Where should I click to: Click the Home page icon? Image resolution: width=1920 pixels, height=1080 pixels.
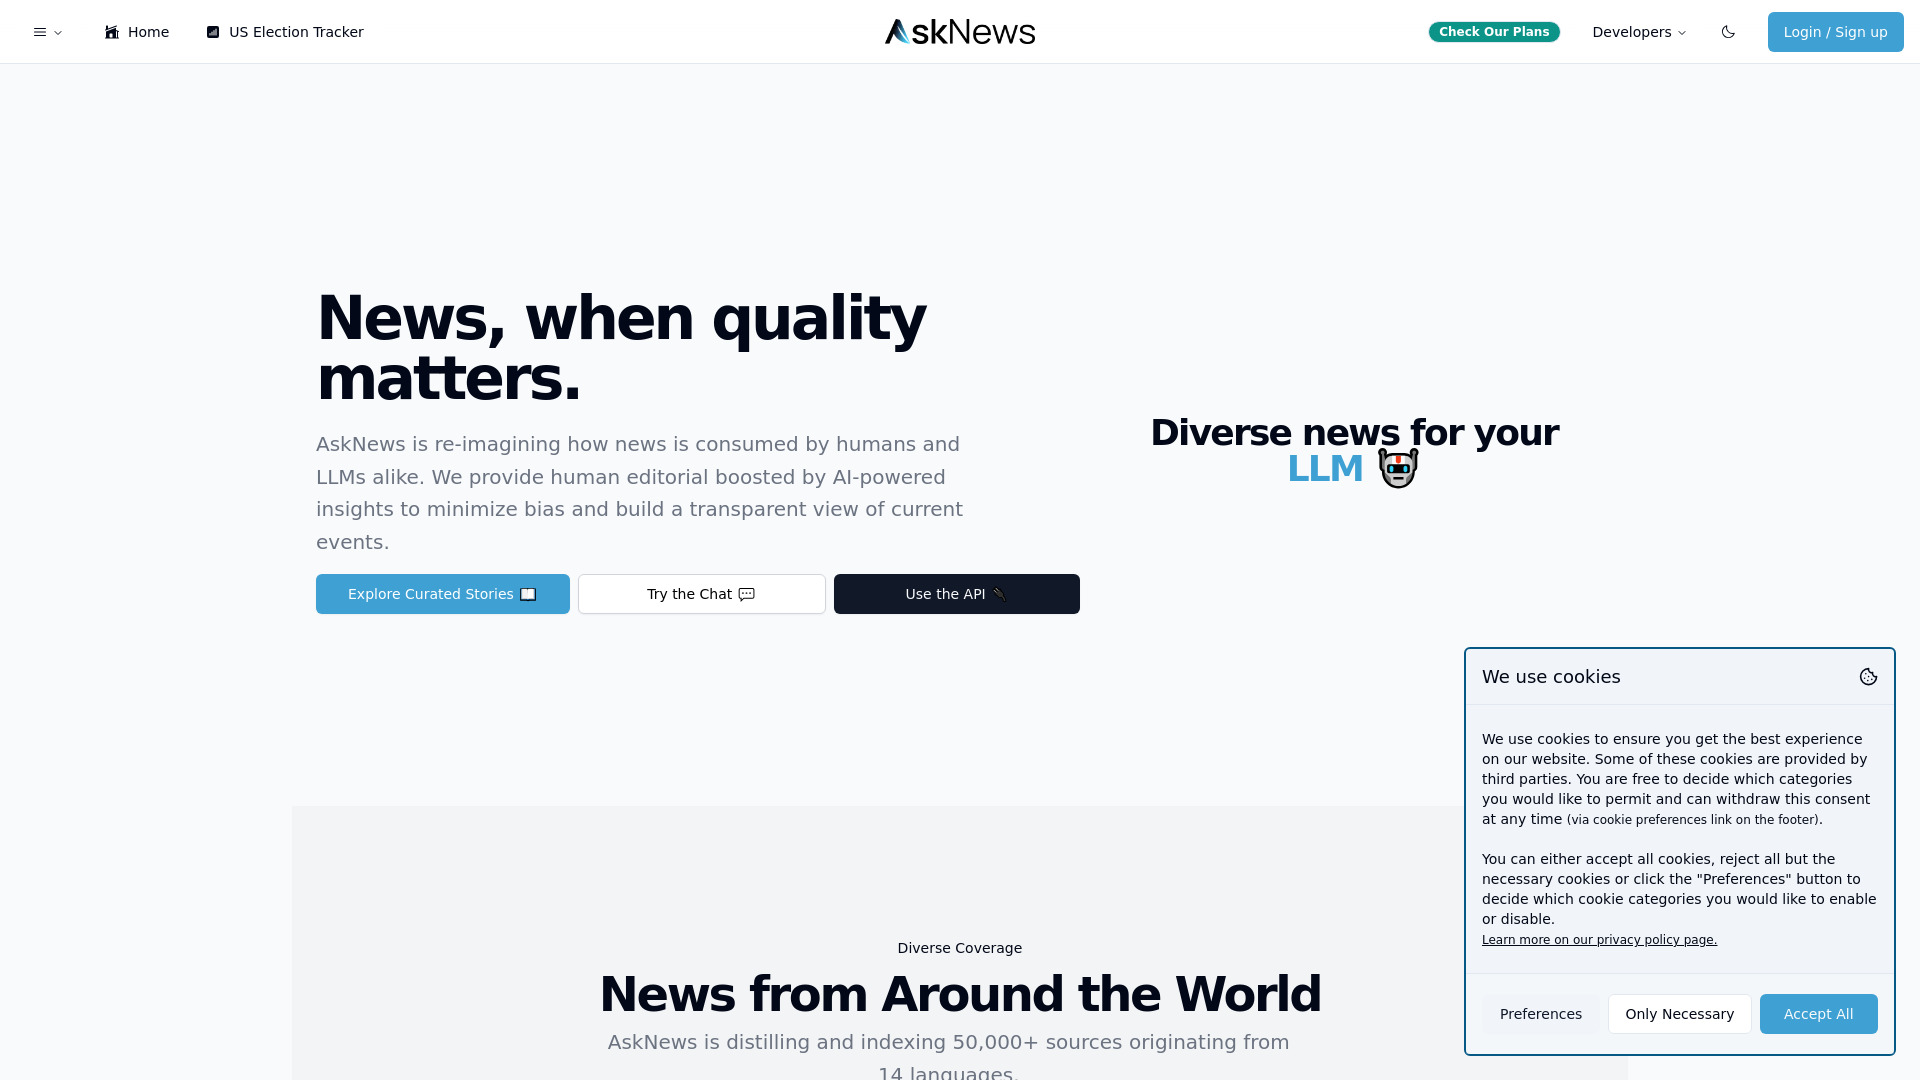point(112,32)
